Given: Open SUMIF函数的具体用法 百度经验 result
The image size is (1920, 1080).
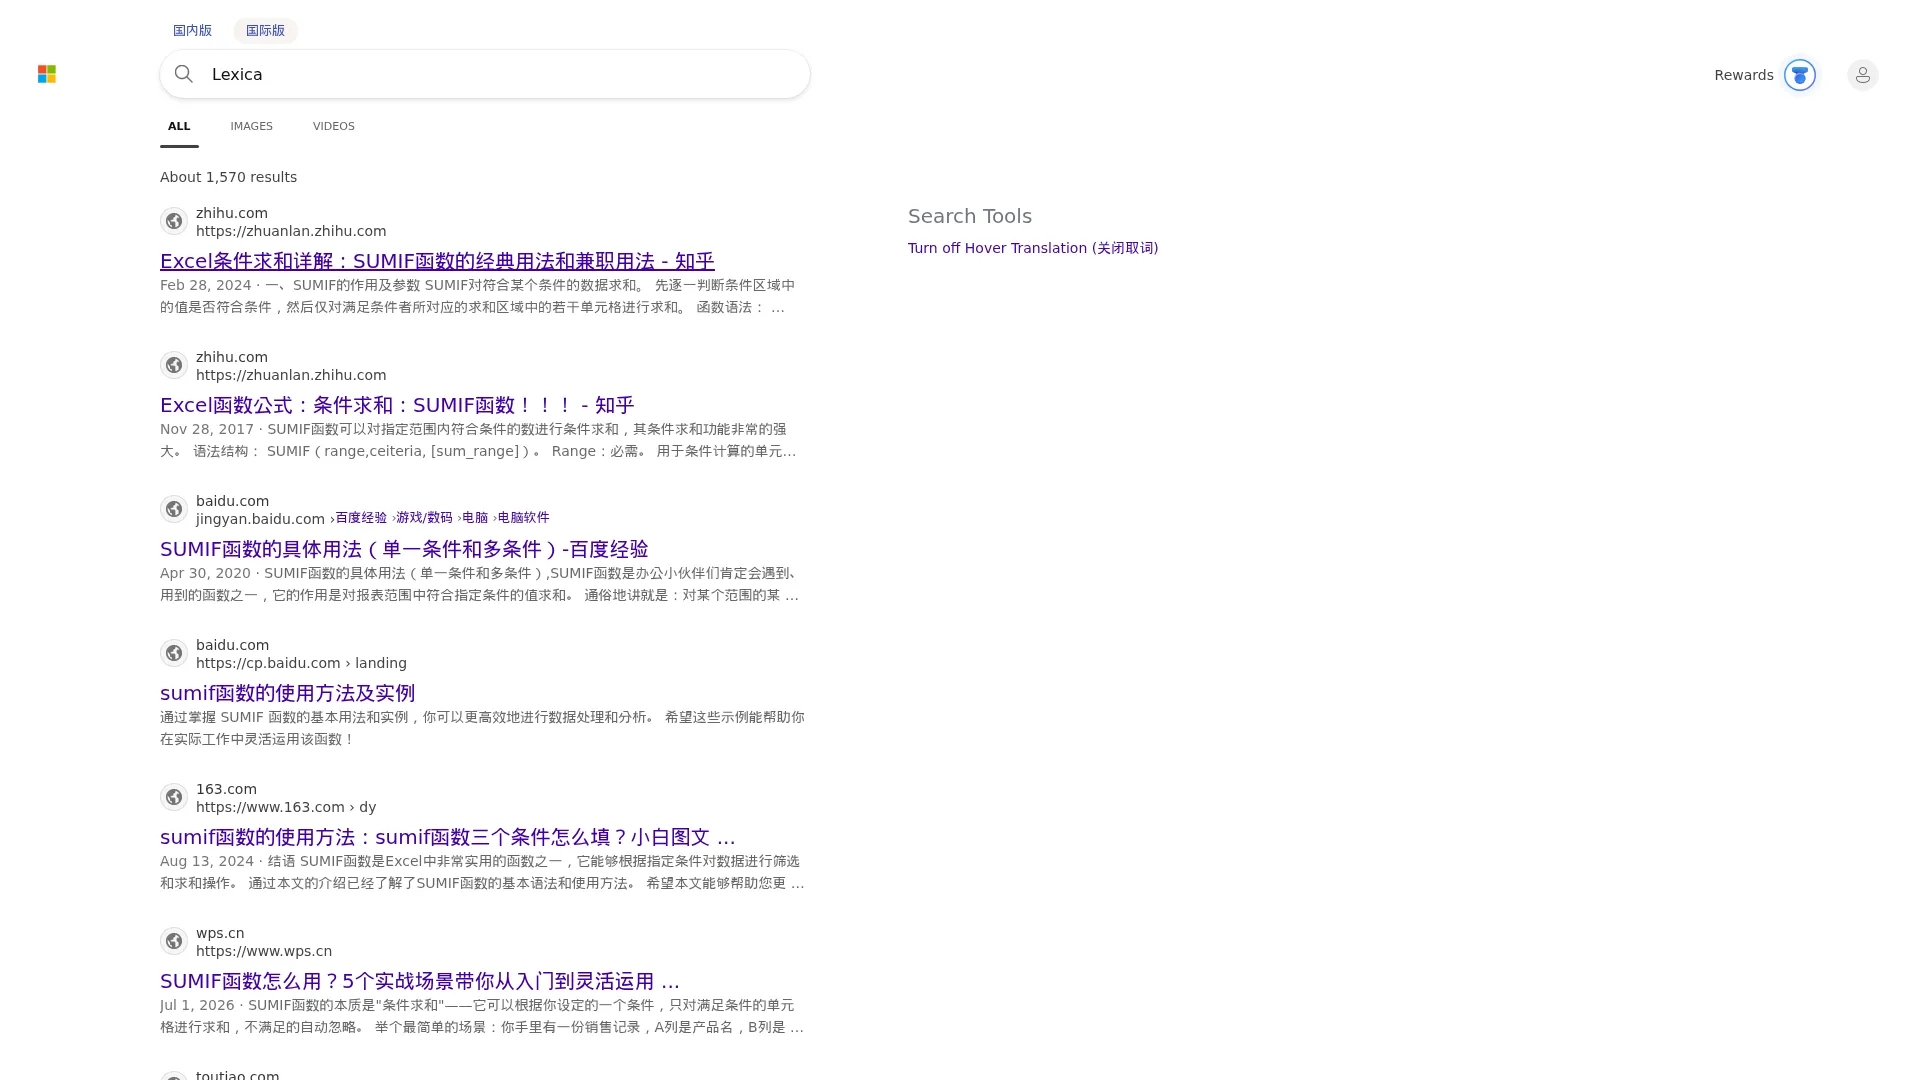Looking at the screenshot, I should pos(404,549).
